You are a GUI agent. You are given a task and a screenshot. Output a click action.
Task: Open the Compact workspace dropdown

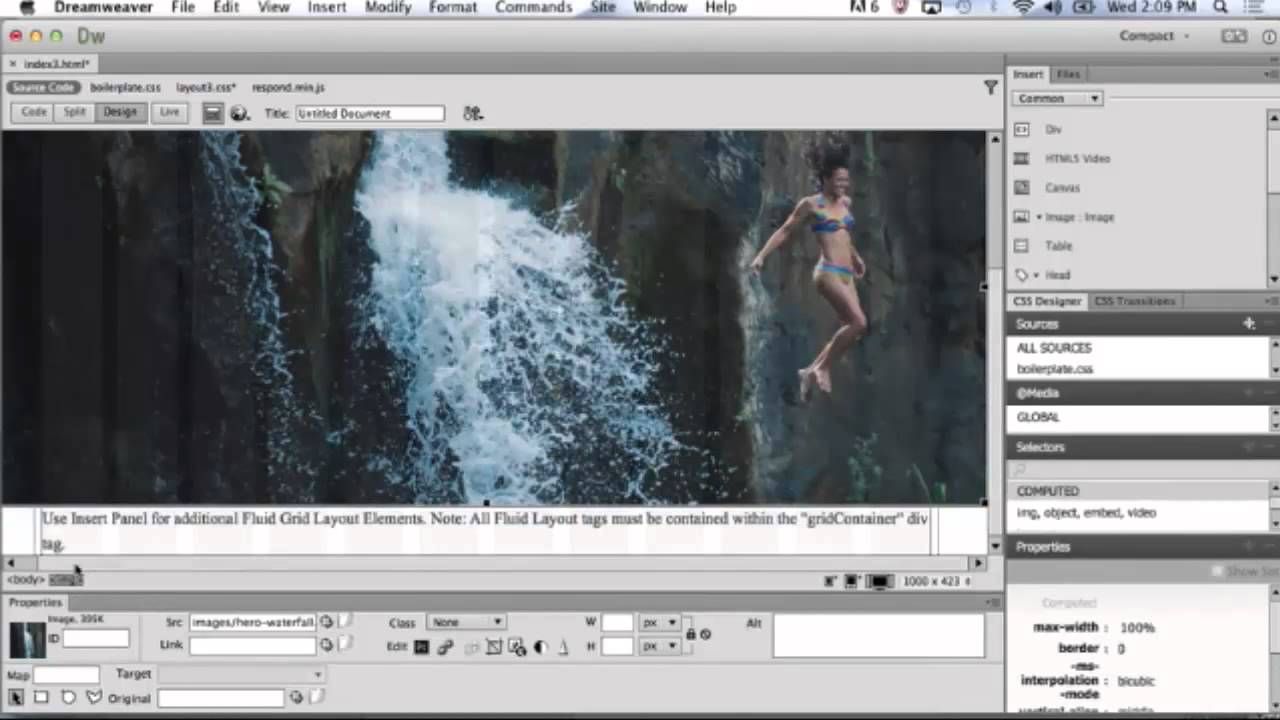1154,36
